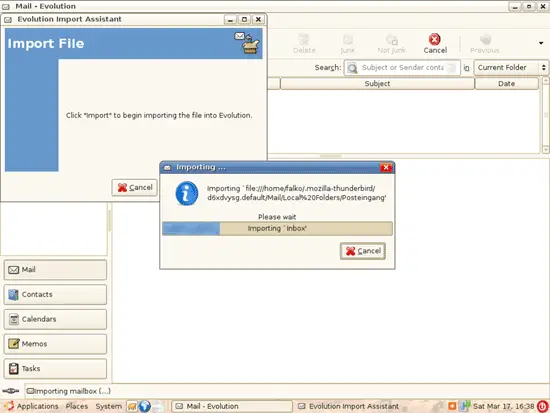Click the search magnifier icon
Viewport: 550px width, 413px height.
pyautogui.click(x=352, y=68)
